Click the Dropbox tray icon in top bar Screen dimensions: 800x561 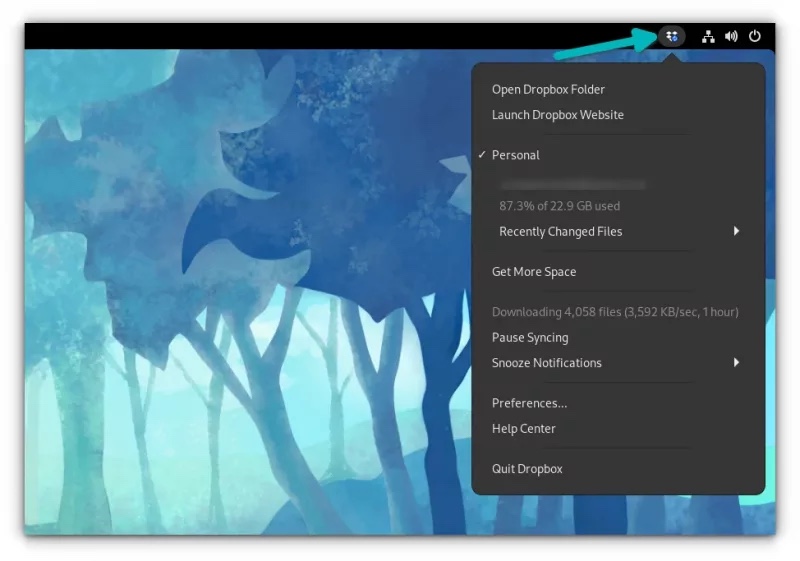pyautogui.click(x=671, y=36)
